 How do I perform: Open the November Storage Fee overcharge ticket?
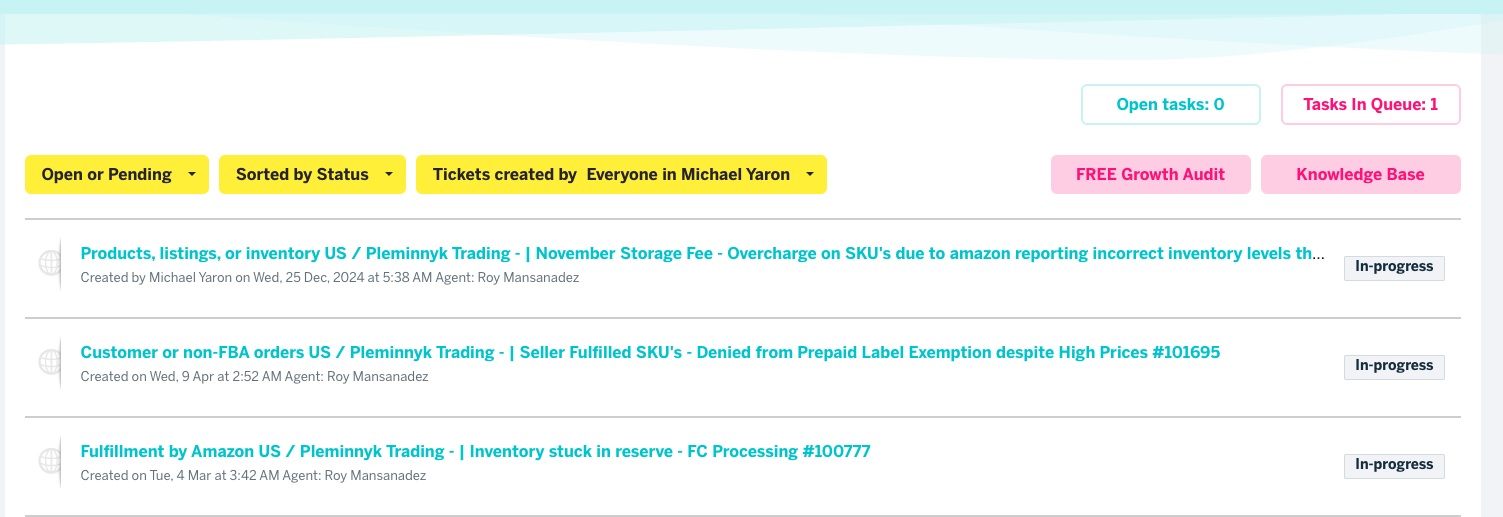pyautogui.click(x=703, y=253)
